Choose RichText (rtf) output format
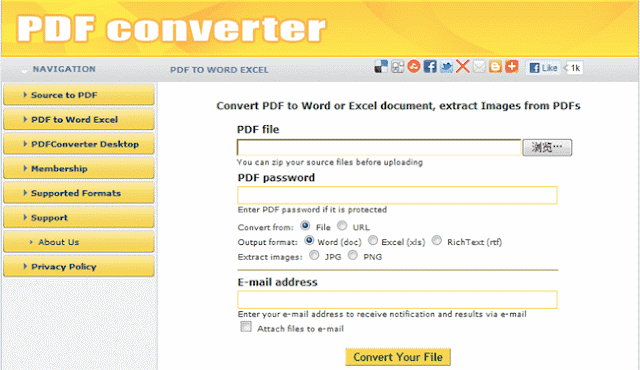This screenshot has height=370, width=640. coord(437,241)
